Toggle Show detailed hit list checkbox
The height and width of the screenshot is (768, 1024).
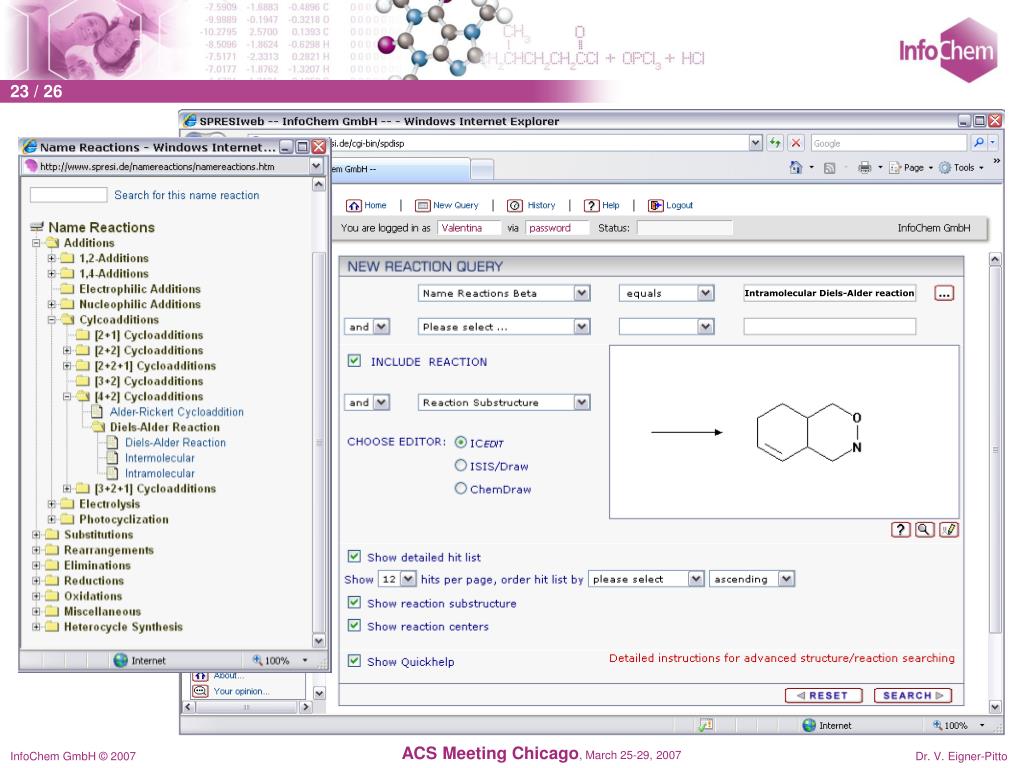click(354, 556)
